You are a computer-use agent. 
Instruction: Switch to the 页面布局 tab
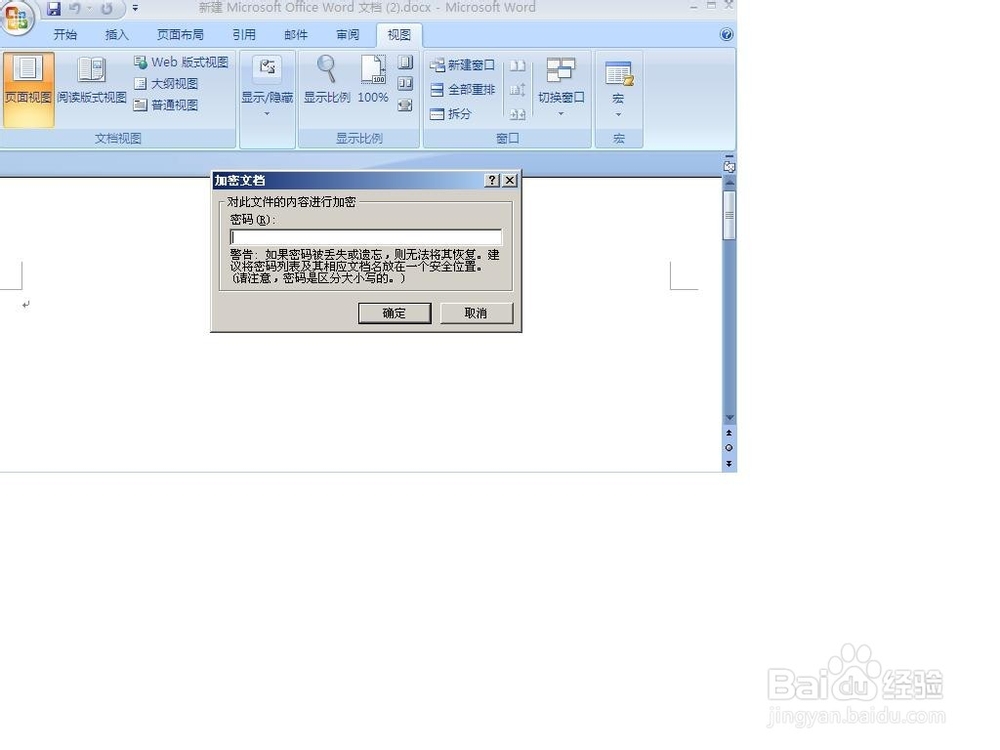point(180,35)
